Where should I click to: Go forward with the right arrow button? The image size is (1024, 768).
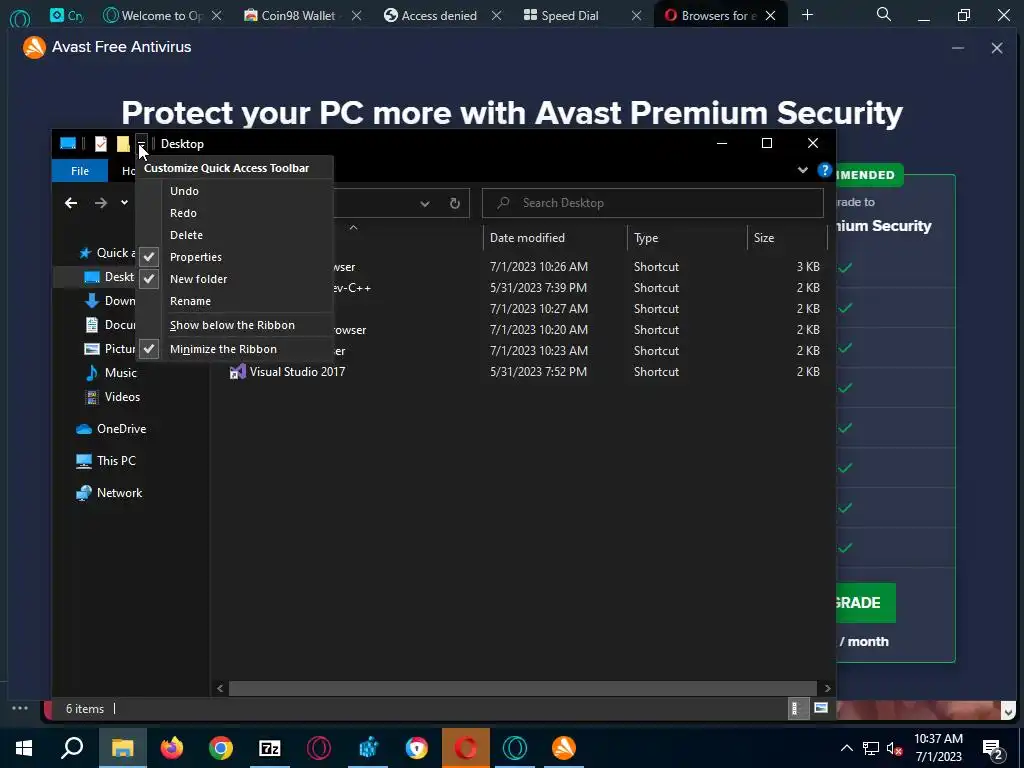pos(101,203)
